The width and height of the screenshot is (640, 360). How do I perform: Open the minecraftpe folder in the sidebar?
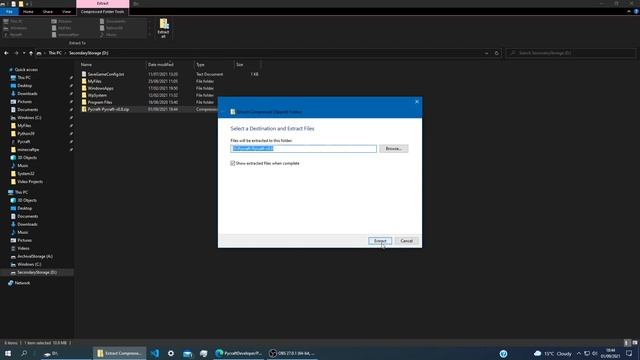tap(28, 150)
